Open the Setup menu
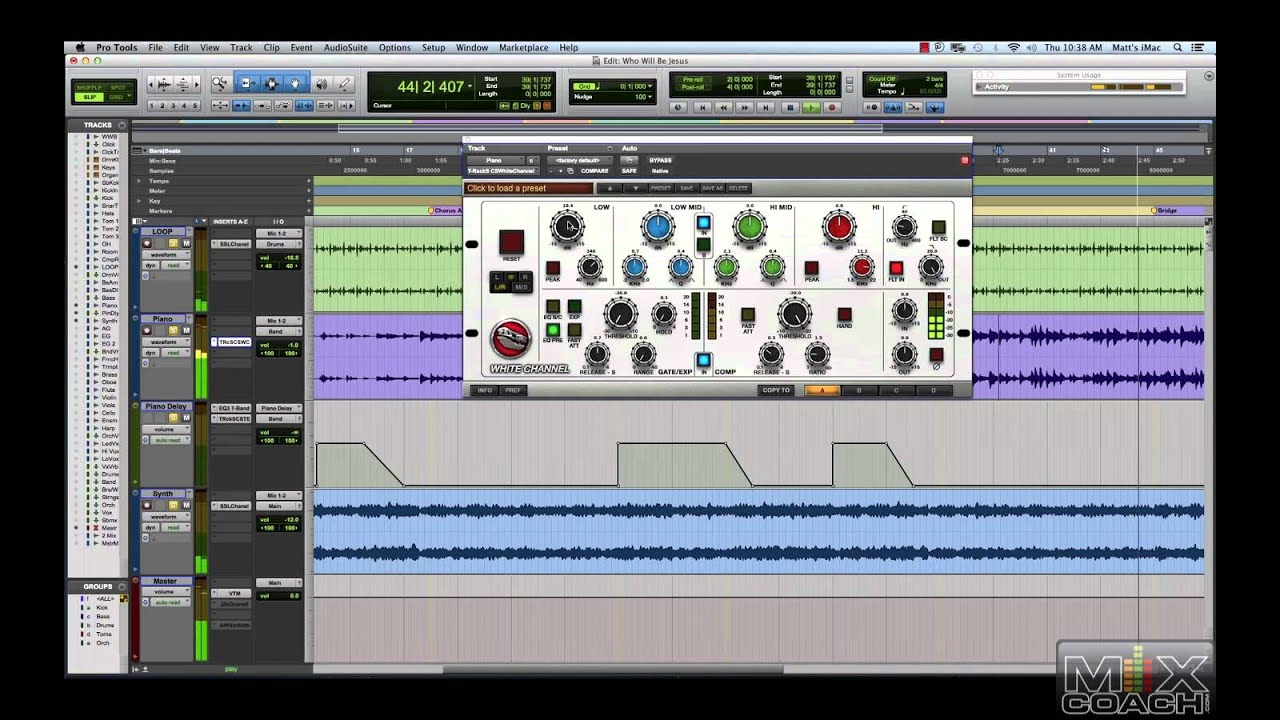This screenshot has width=1280, height=720. pyautogui.click(x=433, y=47)
